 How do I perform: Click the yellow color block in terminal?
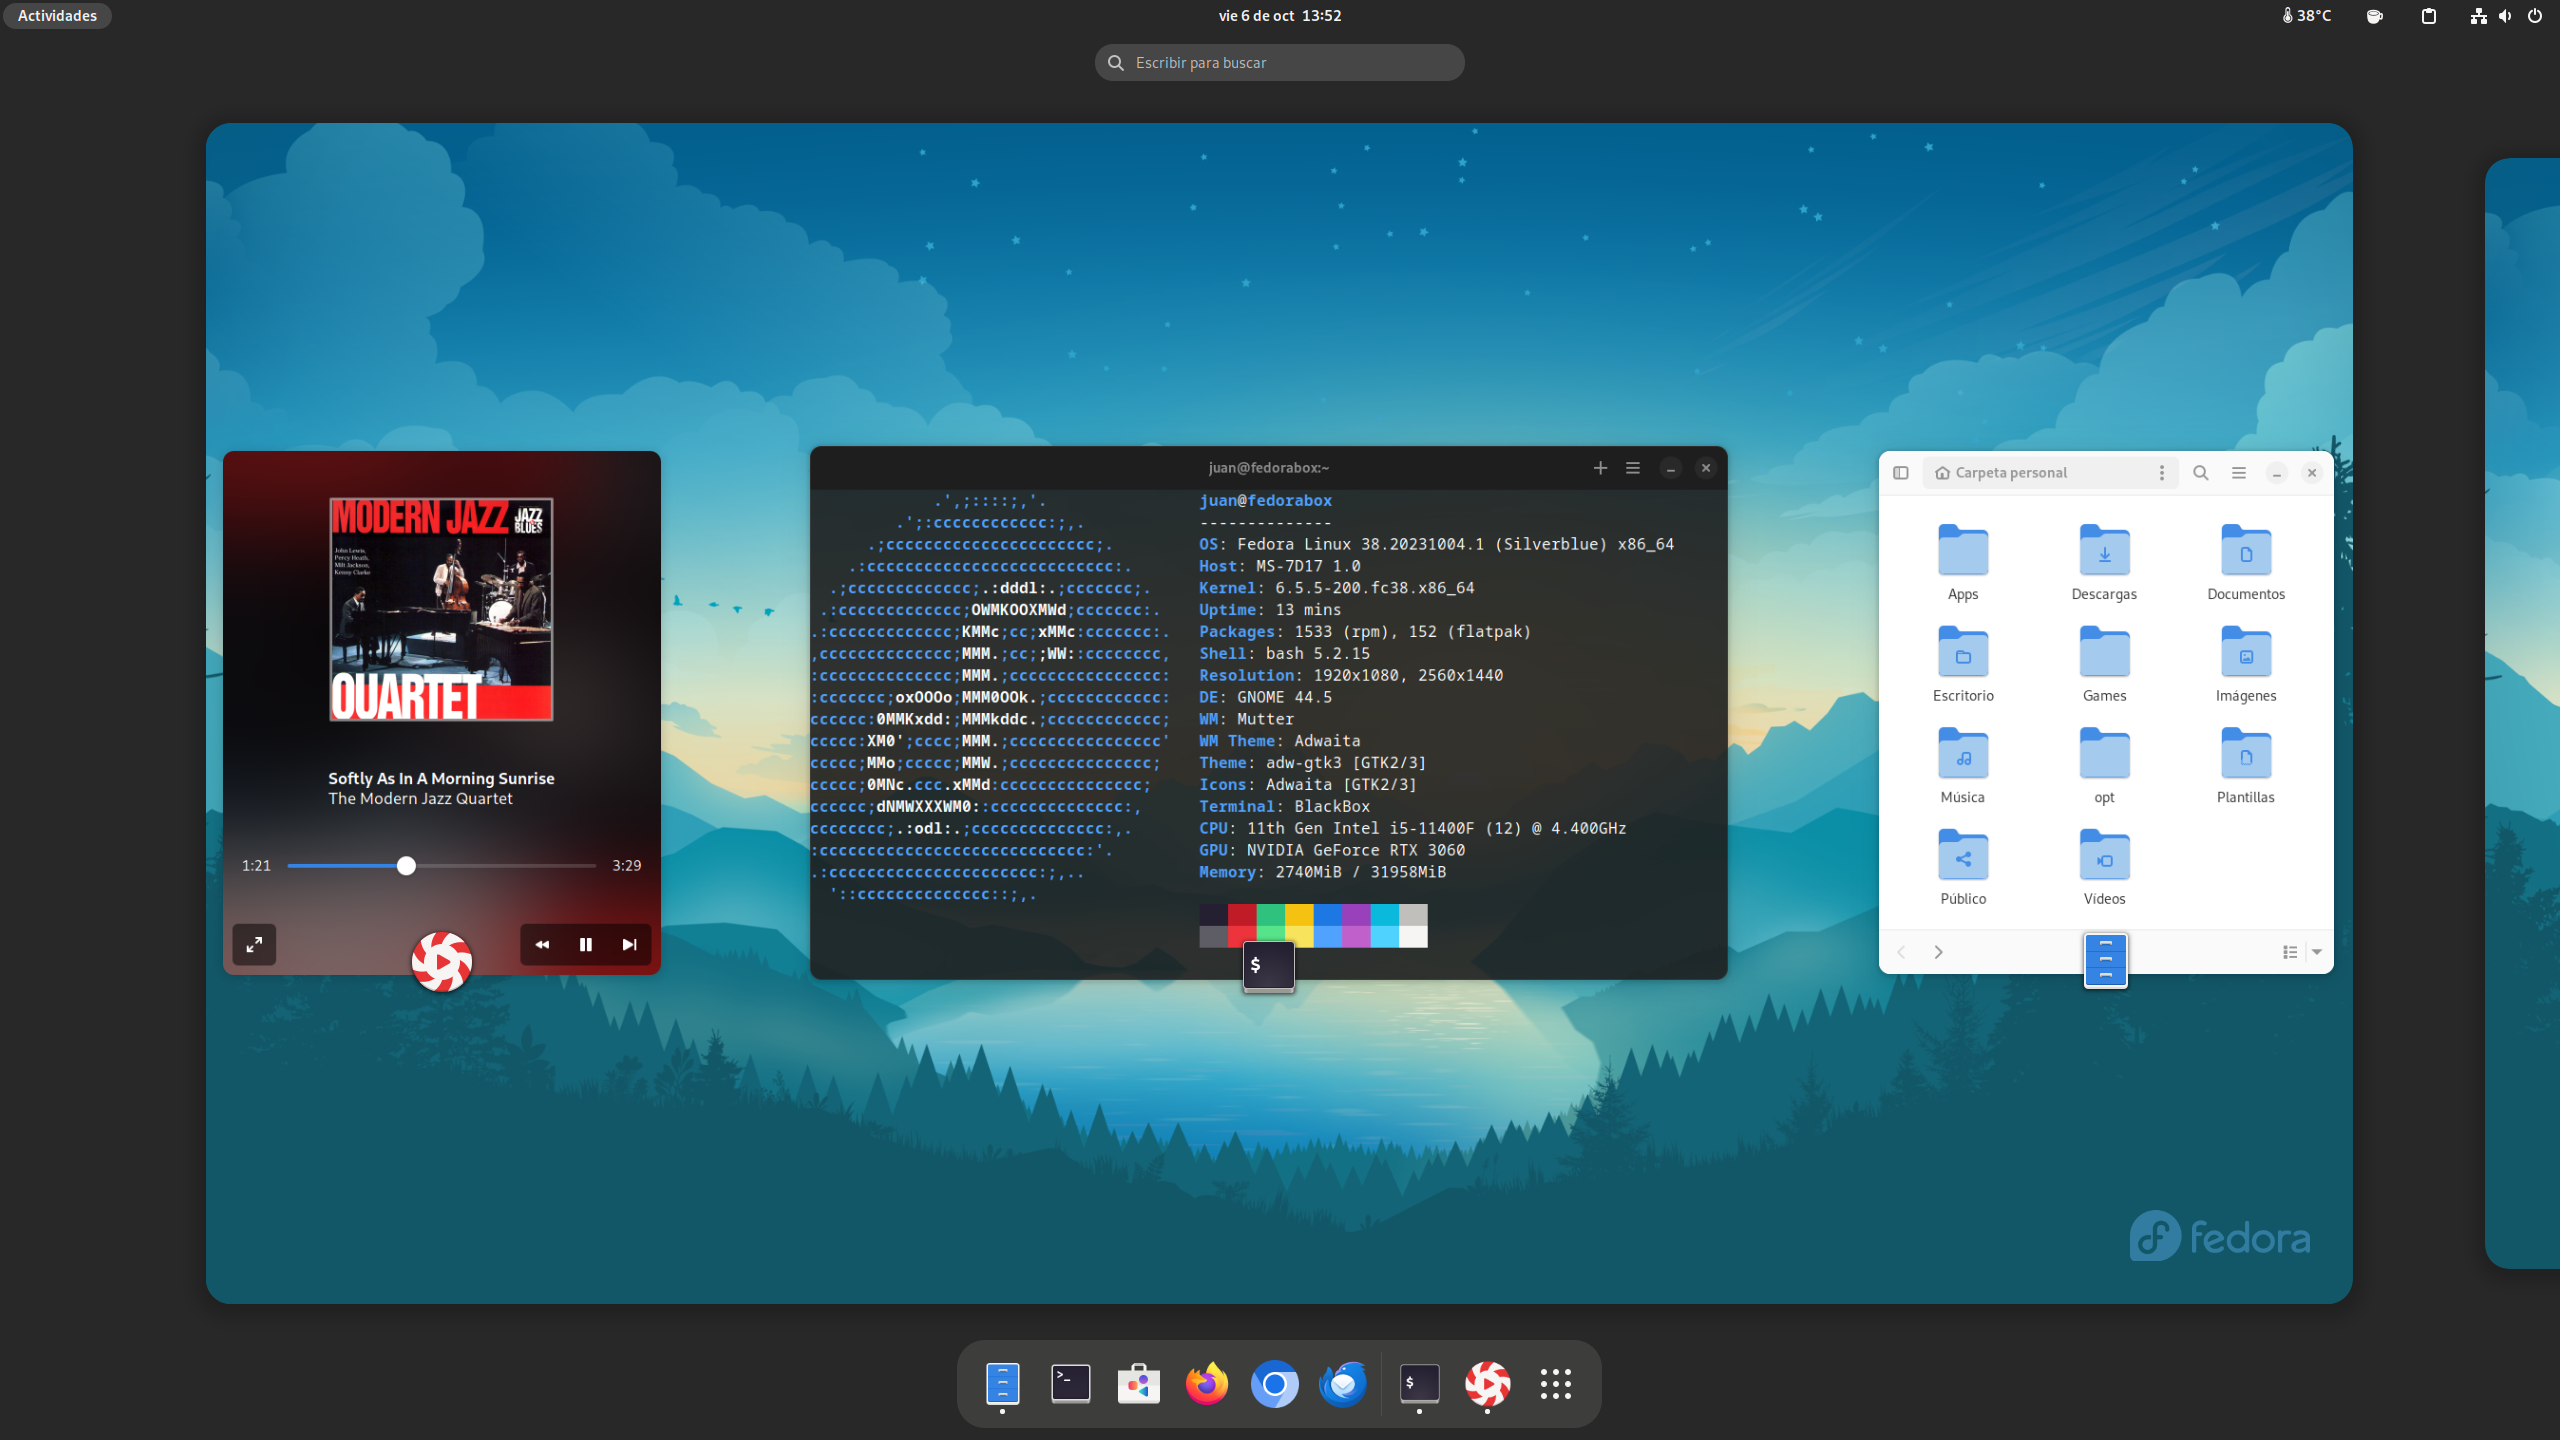pyautogui.click(x=1299, y=914)
